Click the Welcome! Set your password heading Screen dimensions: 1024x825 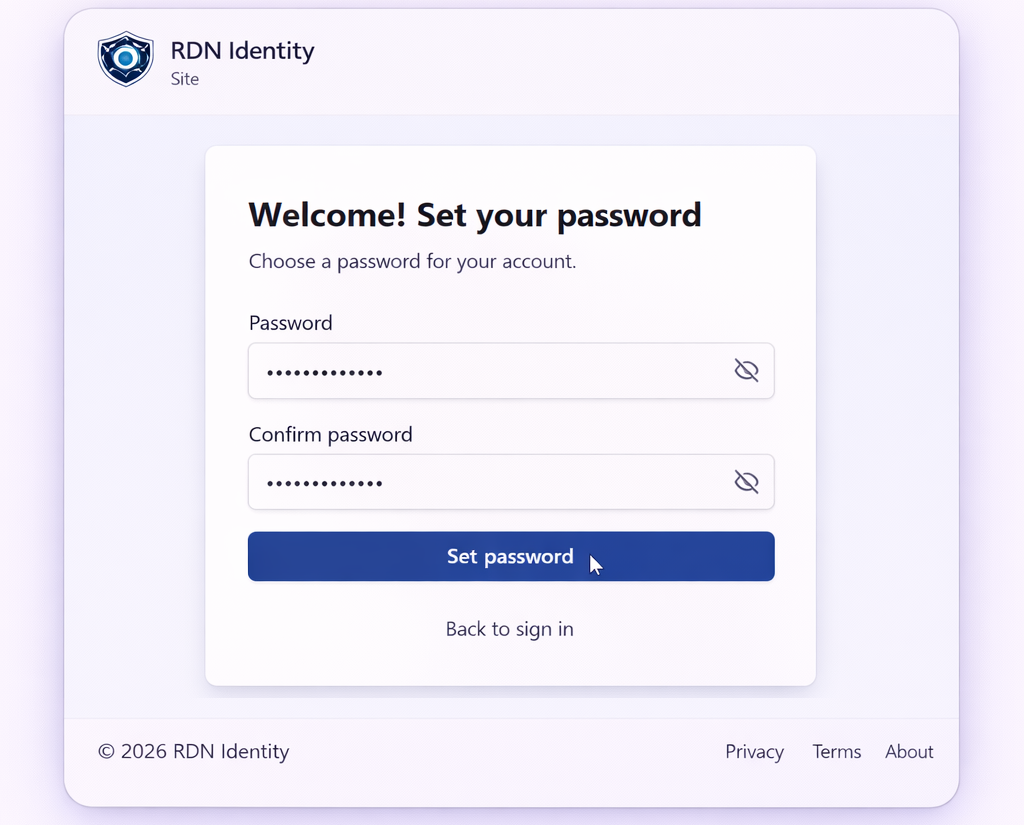point(474,215)
